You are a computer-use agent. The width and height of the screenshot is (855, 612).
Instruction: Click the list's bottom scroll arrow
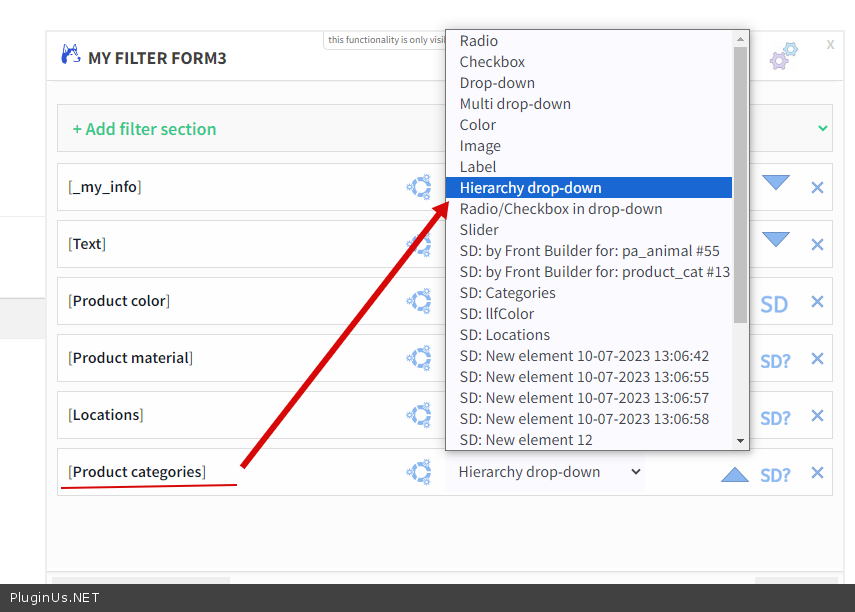741,441
